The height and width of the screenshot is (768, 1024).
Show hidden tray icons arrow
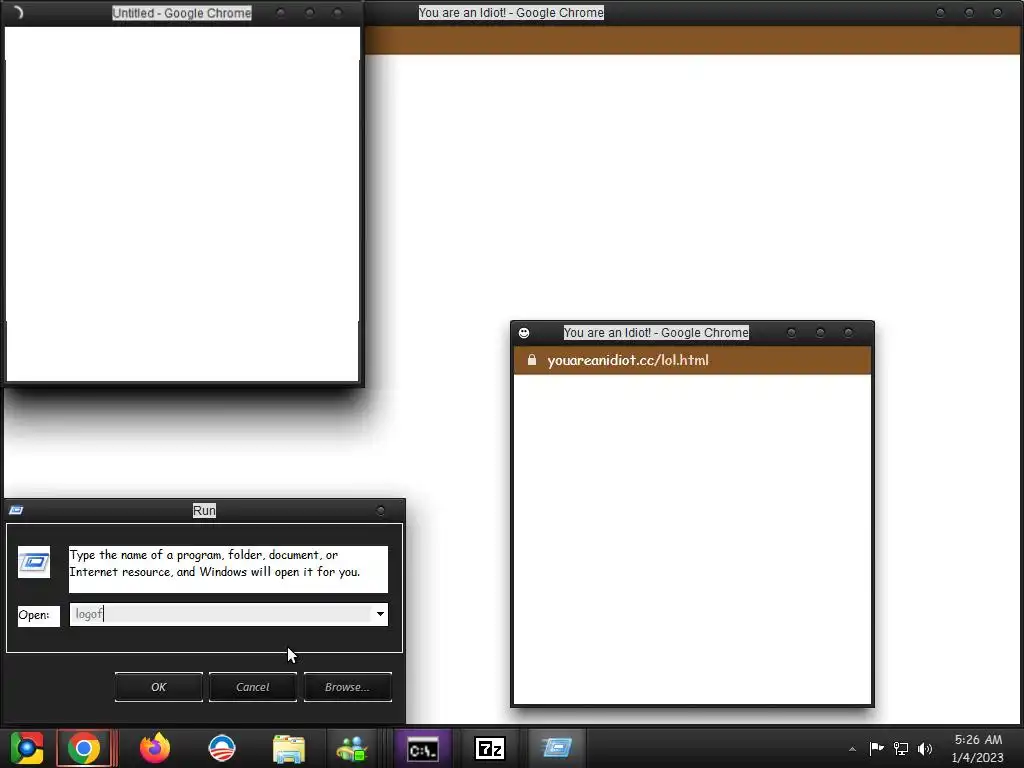click(x=852, y=749)
